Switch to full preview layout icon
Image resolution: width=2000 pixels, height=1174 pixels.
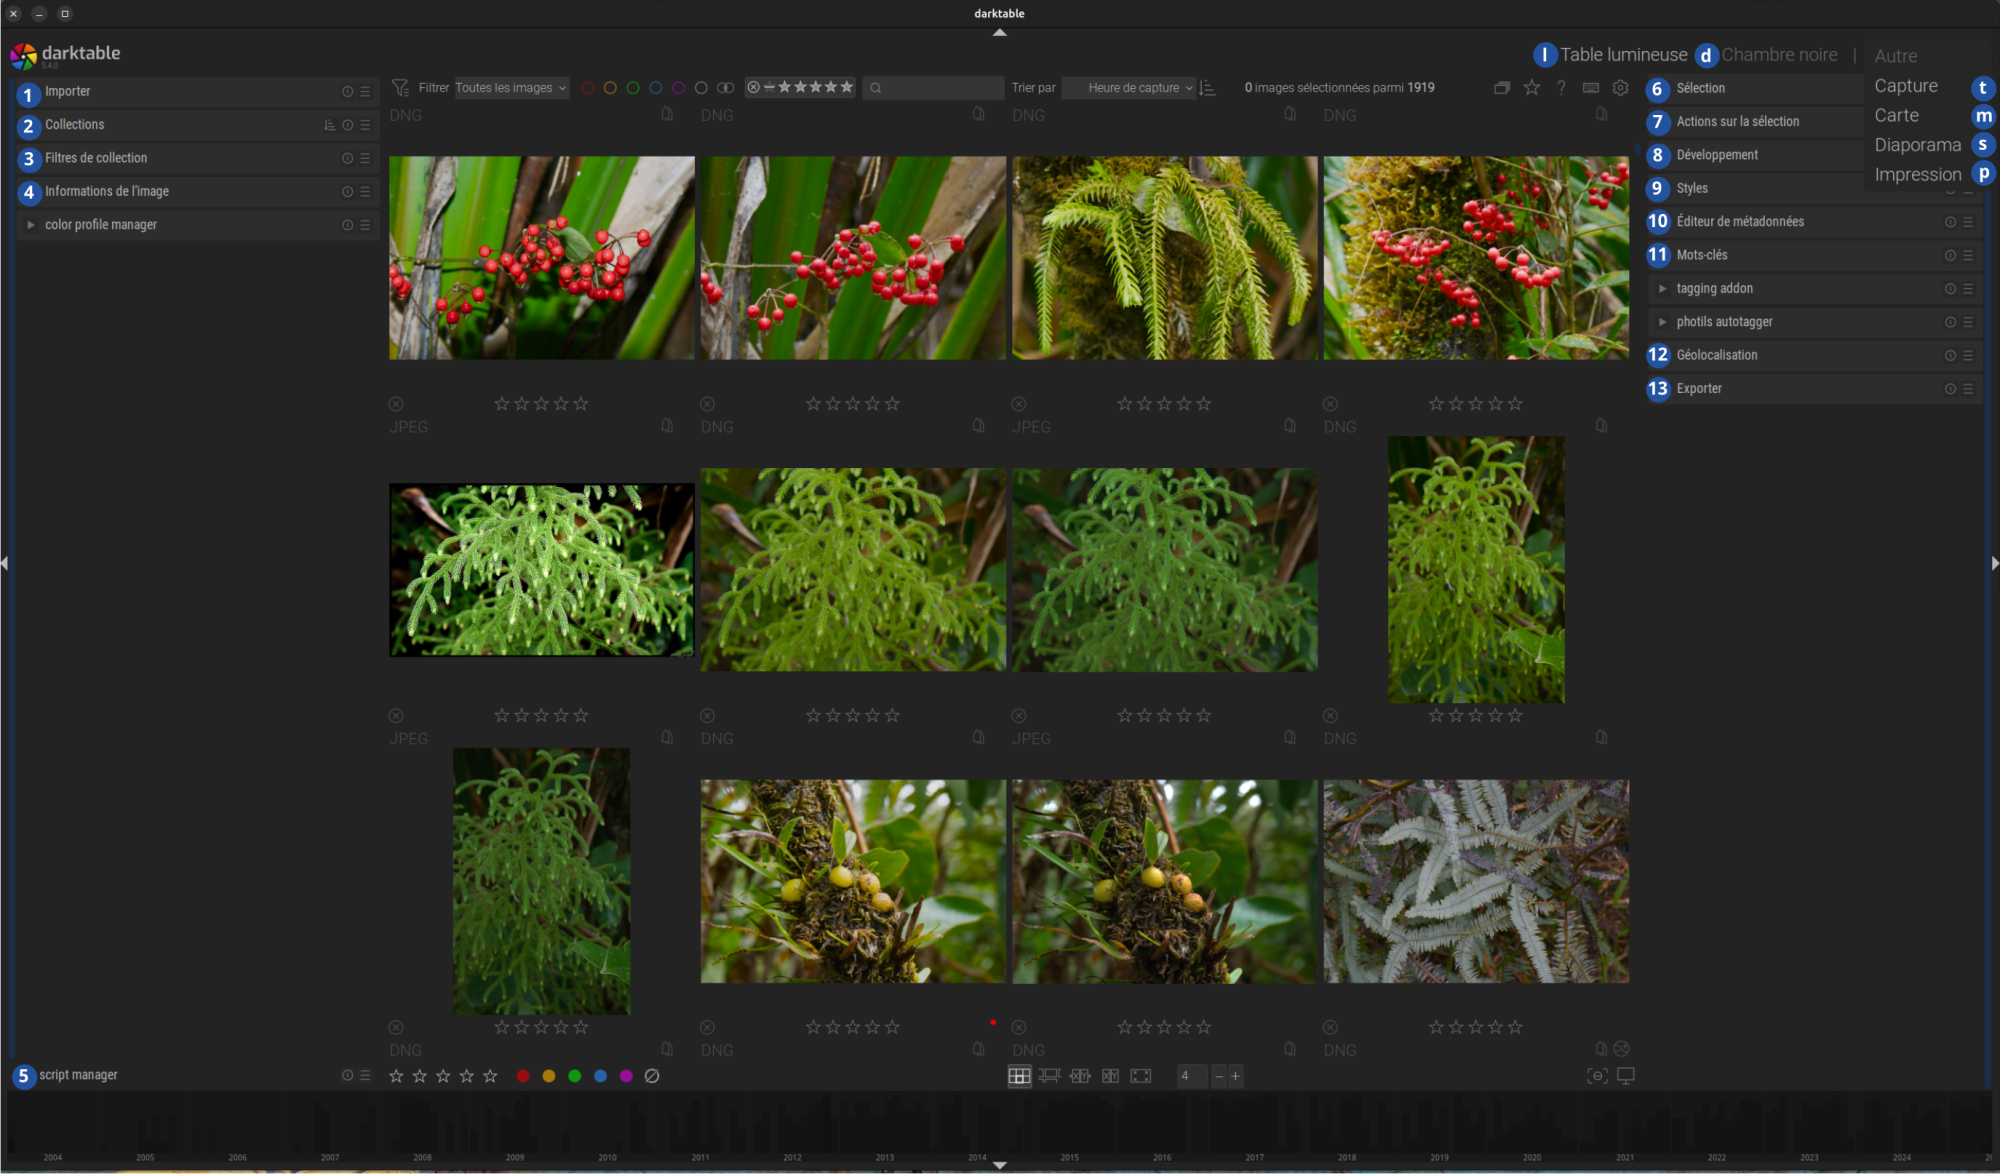click(x=1141, y=1076)
